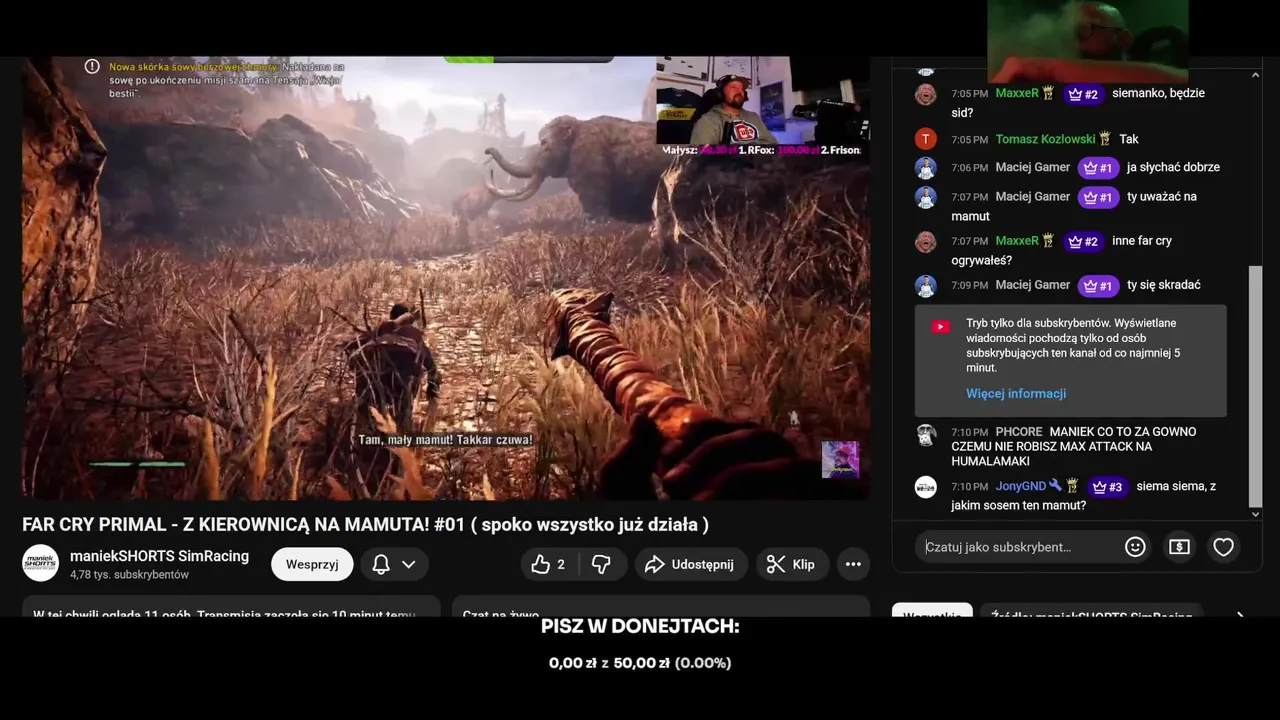
Task: Click chat scrollbar down arrow
Action: [1256, 514]
